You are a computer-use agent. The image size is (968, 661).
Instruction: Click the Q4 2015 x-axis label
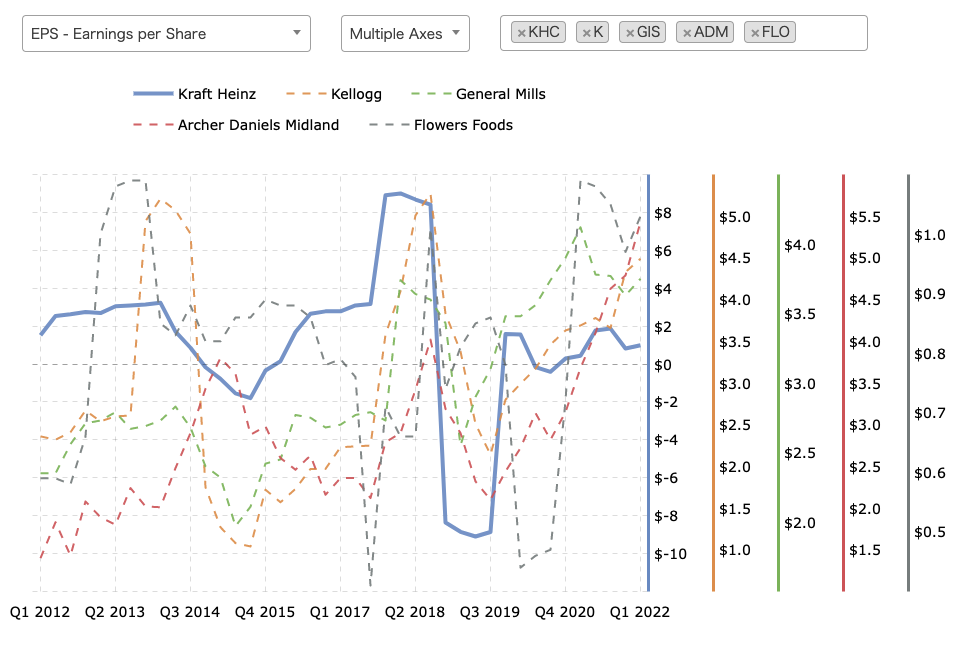(265, 612)
